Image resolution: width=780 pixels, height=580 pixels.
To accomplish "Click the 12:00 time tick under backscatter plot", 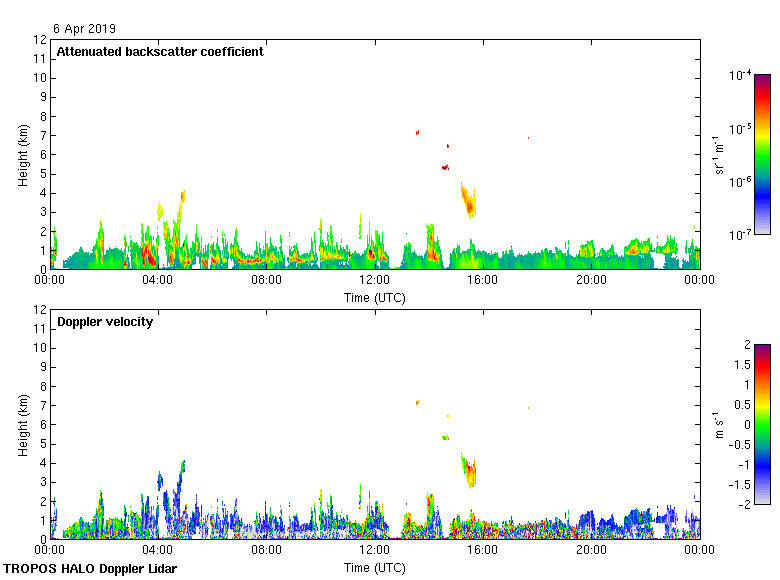I will [375, 281].
